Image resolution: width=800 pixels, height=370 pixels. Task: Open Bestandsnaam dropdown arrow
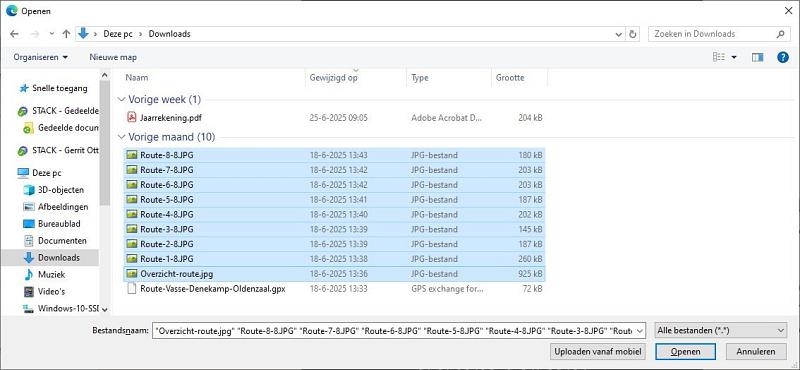click(640, 331)
